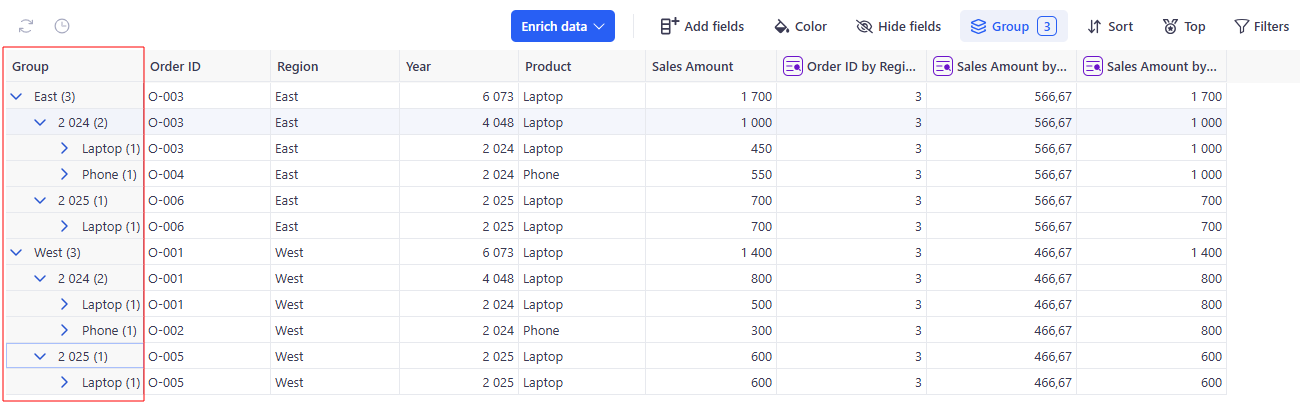1301x413 pixels.
Task: Open the Color paint bucket tool
Action: (x=782, y=26)
